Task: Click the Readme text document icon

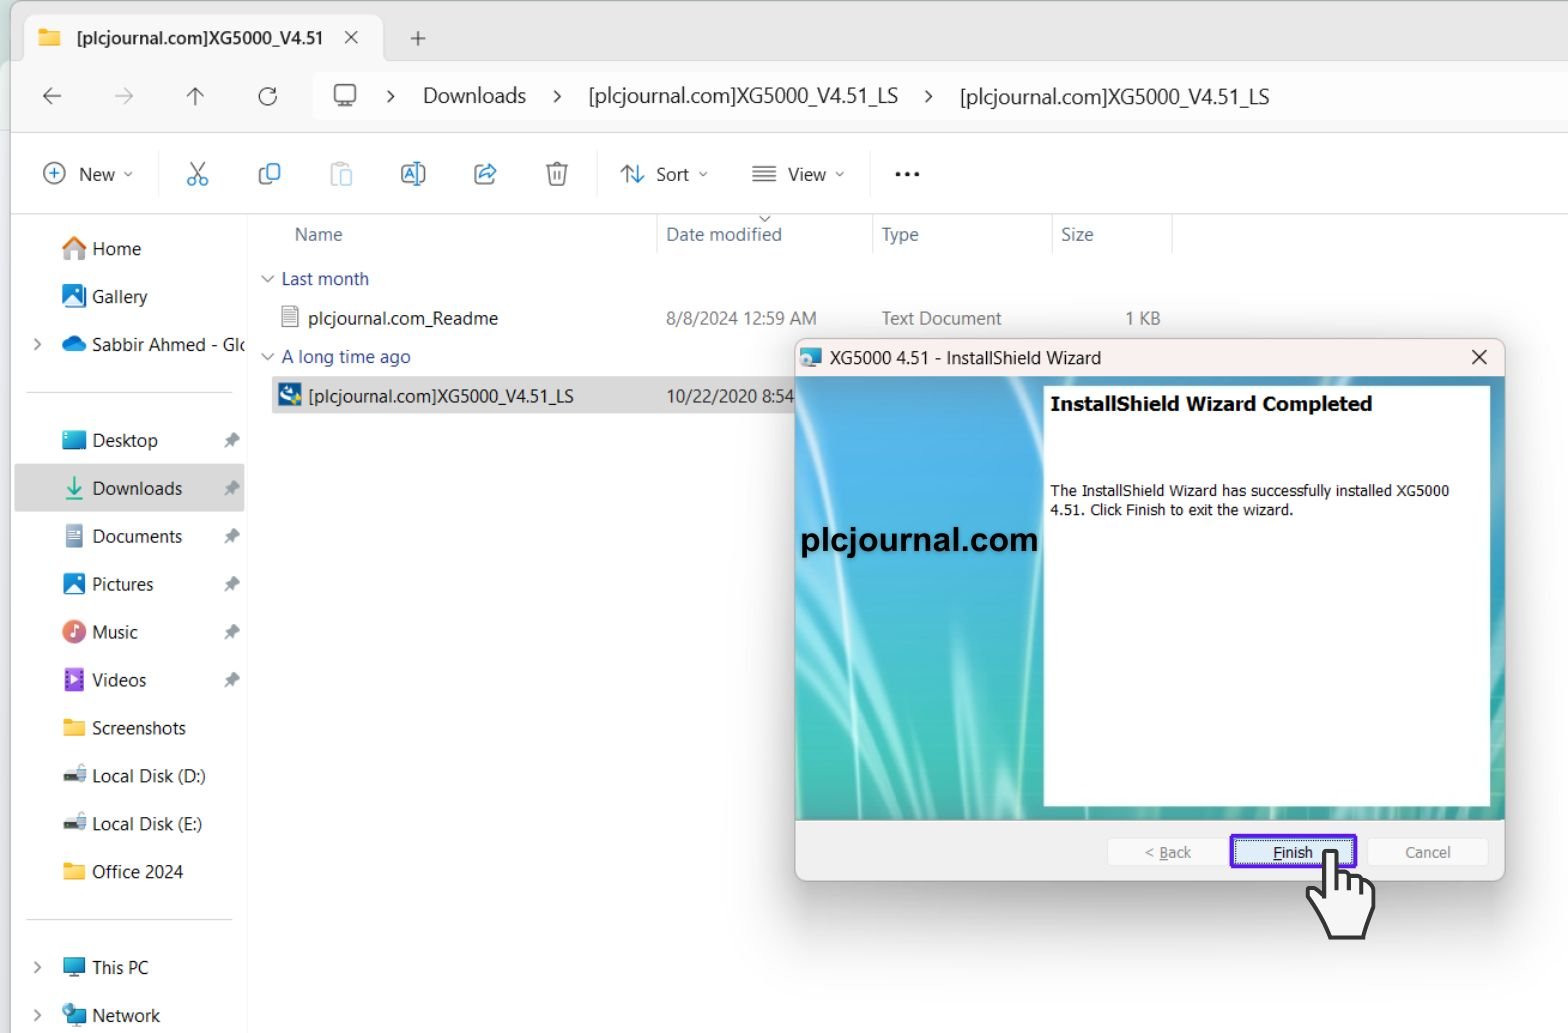Action: tap(290, 317)
